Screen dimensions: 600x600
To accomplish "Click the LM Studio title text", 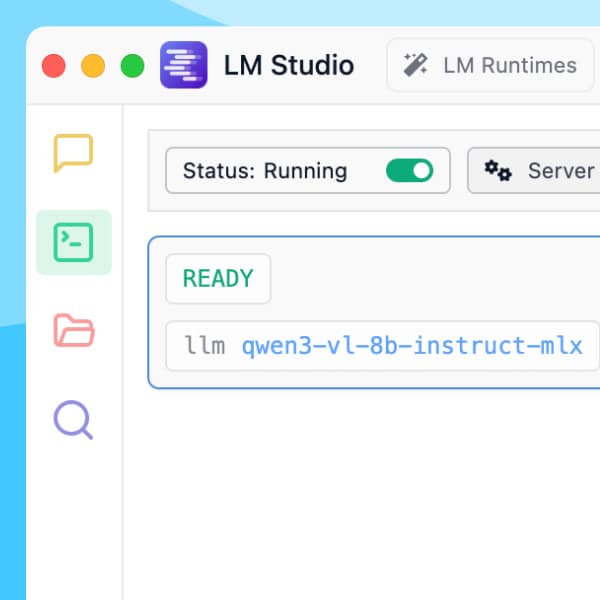I will 289,66.
